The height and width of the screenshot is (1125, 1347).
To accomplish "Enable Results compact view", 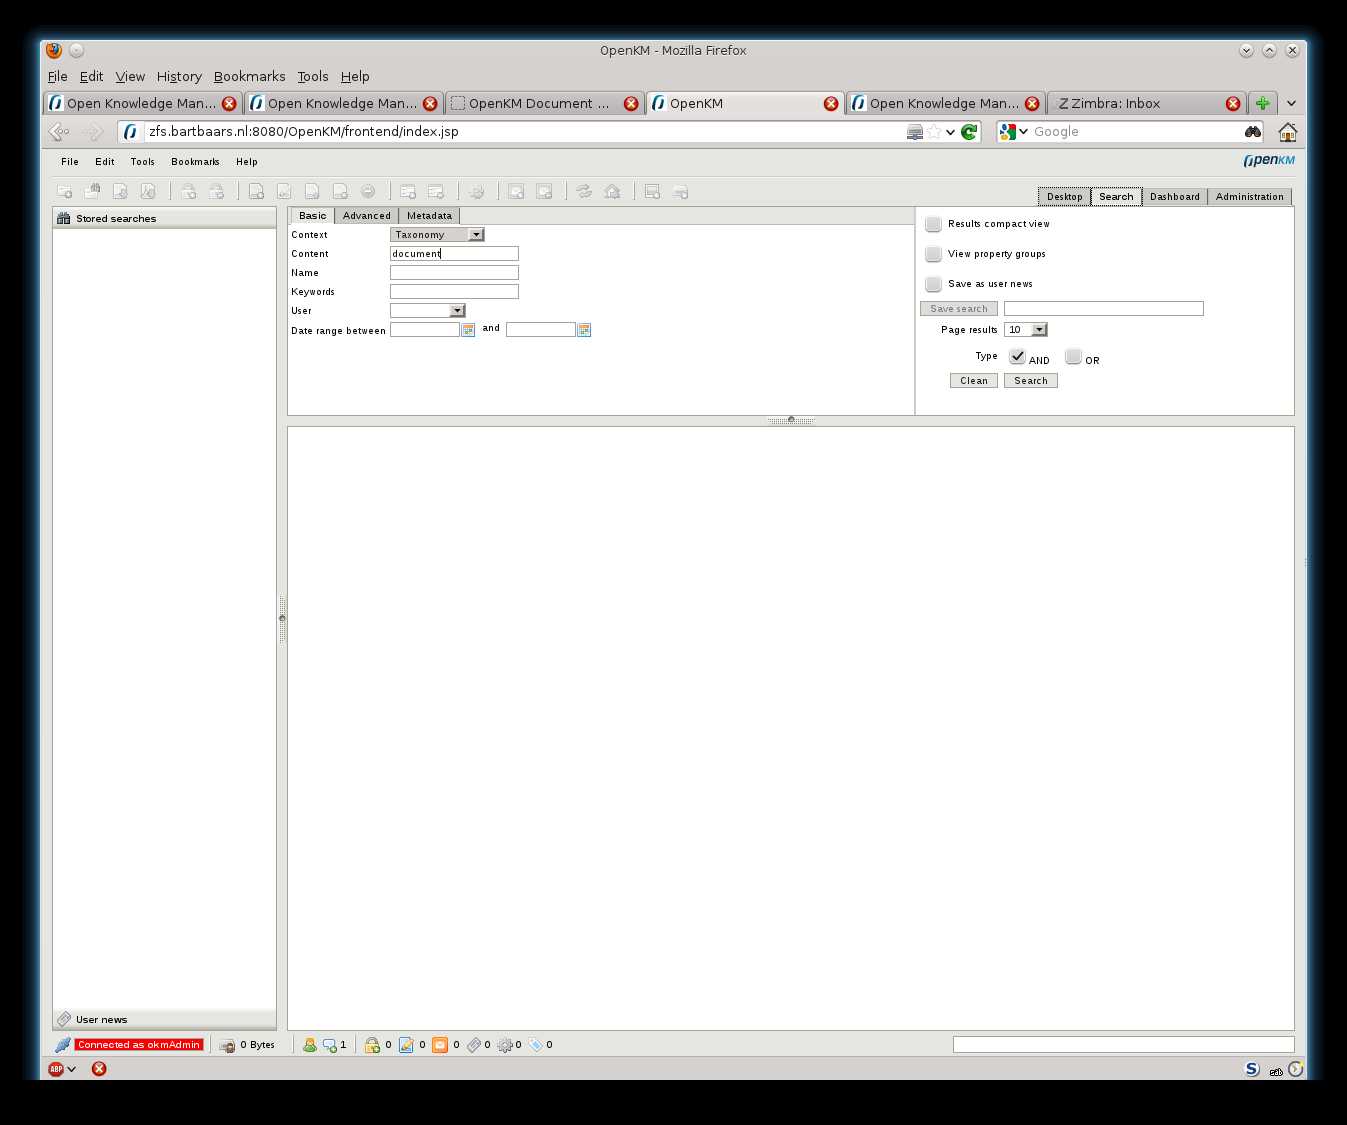I will pos(933,224).
